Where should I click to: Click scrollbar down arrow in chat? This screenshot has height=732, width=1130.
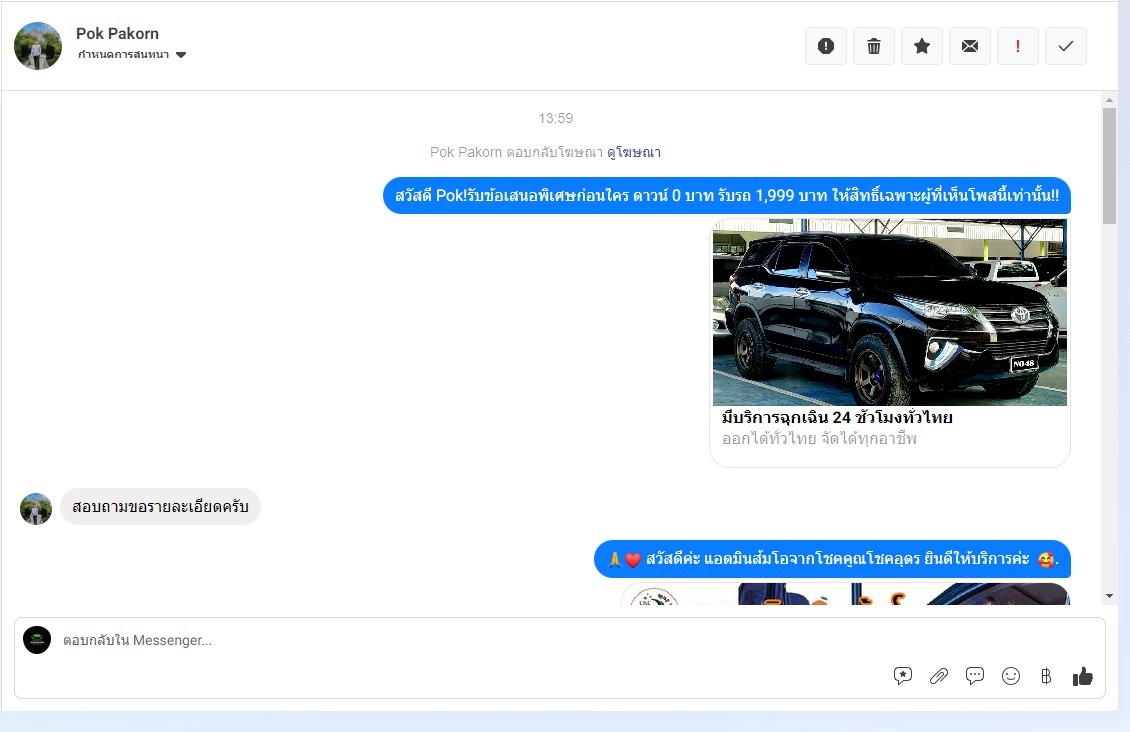(x=1109, y=596)
